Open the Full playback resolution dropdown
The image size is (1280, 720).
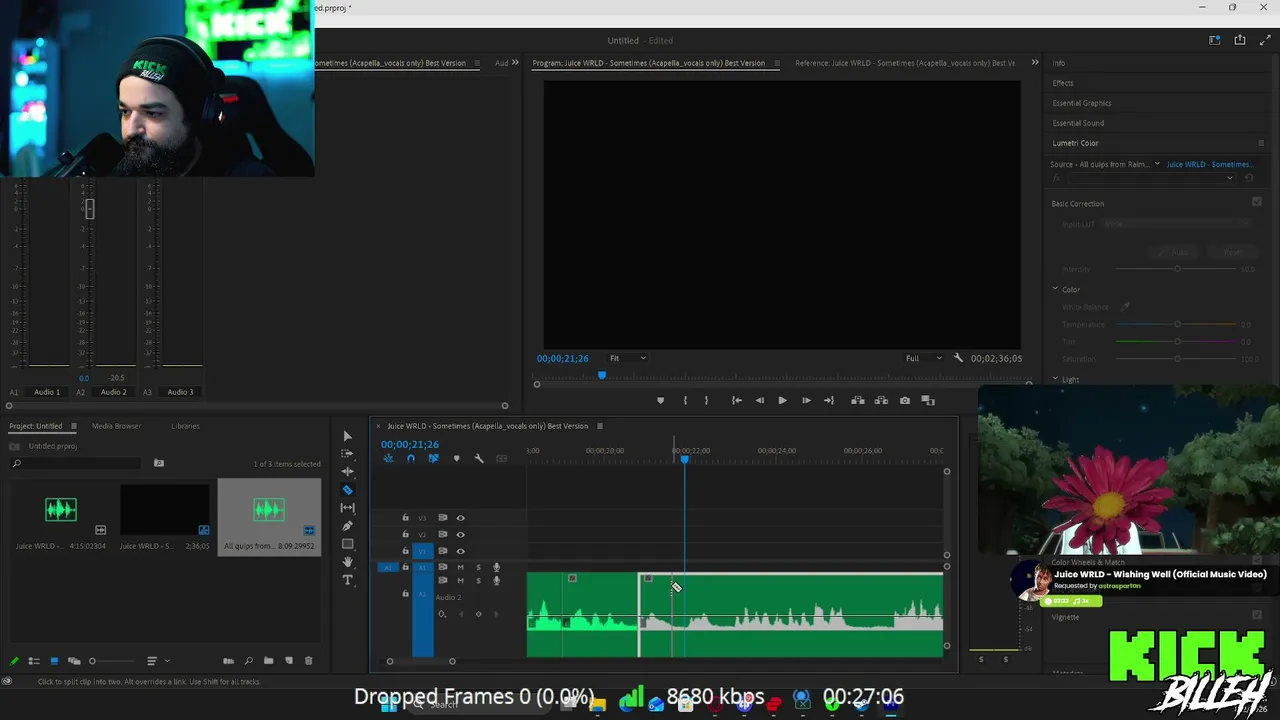pos(923,358)
